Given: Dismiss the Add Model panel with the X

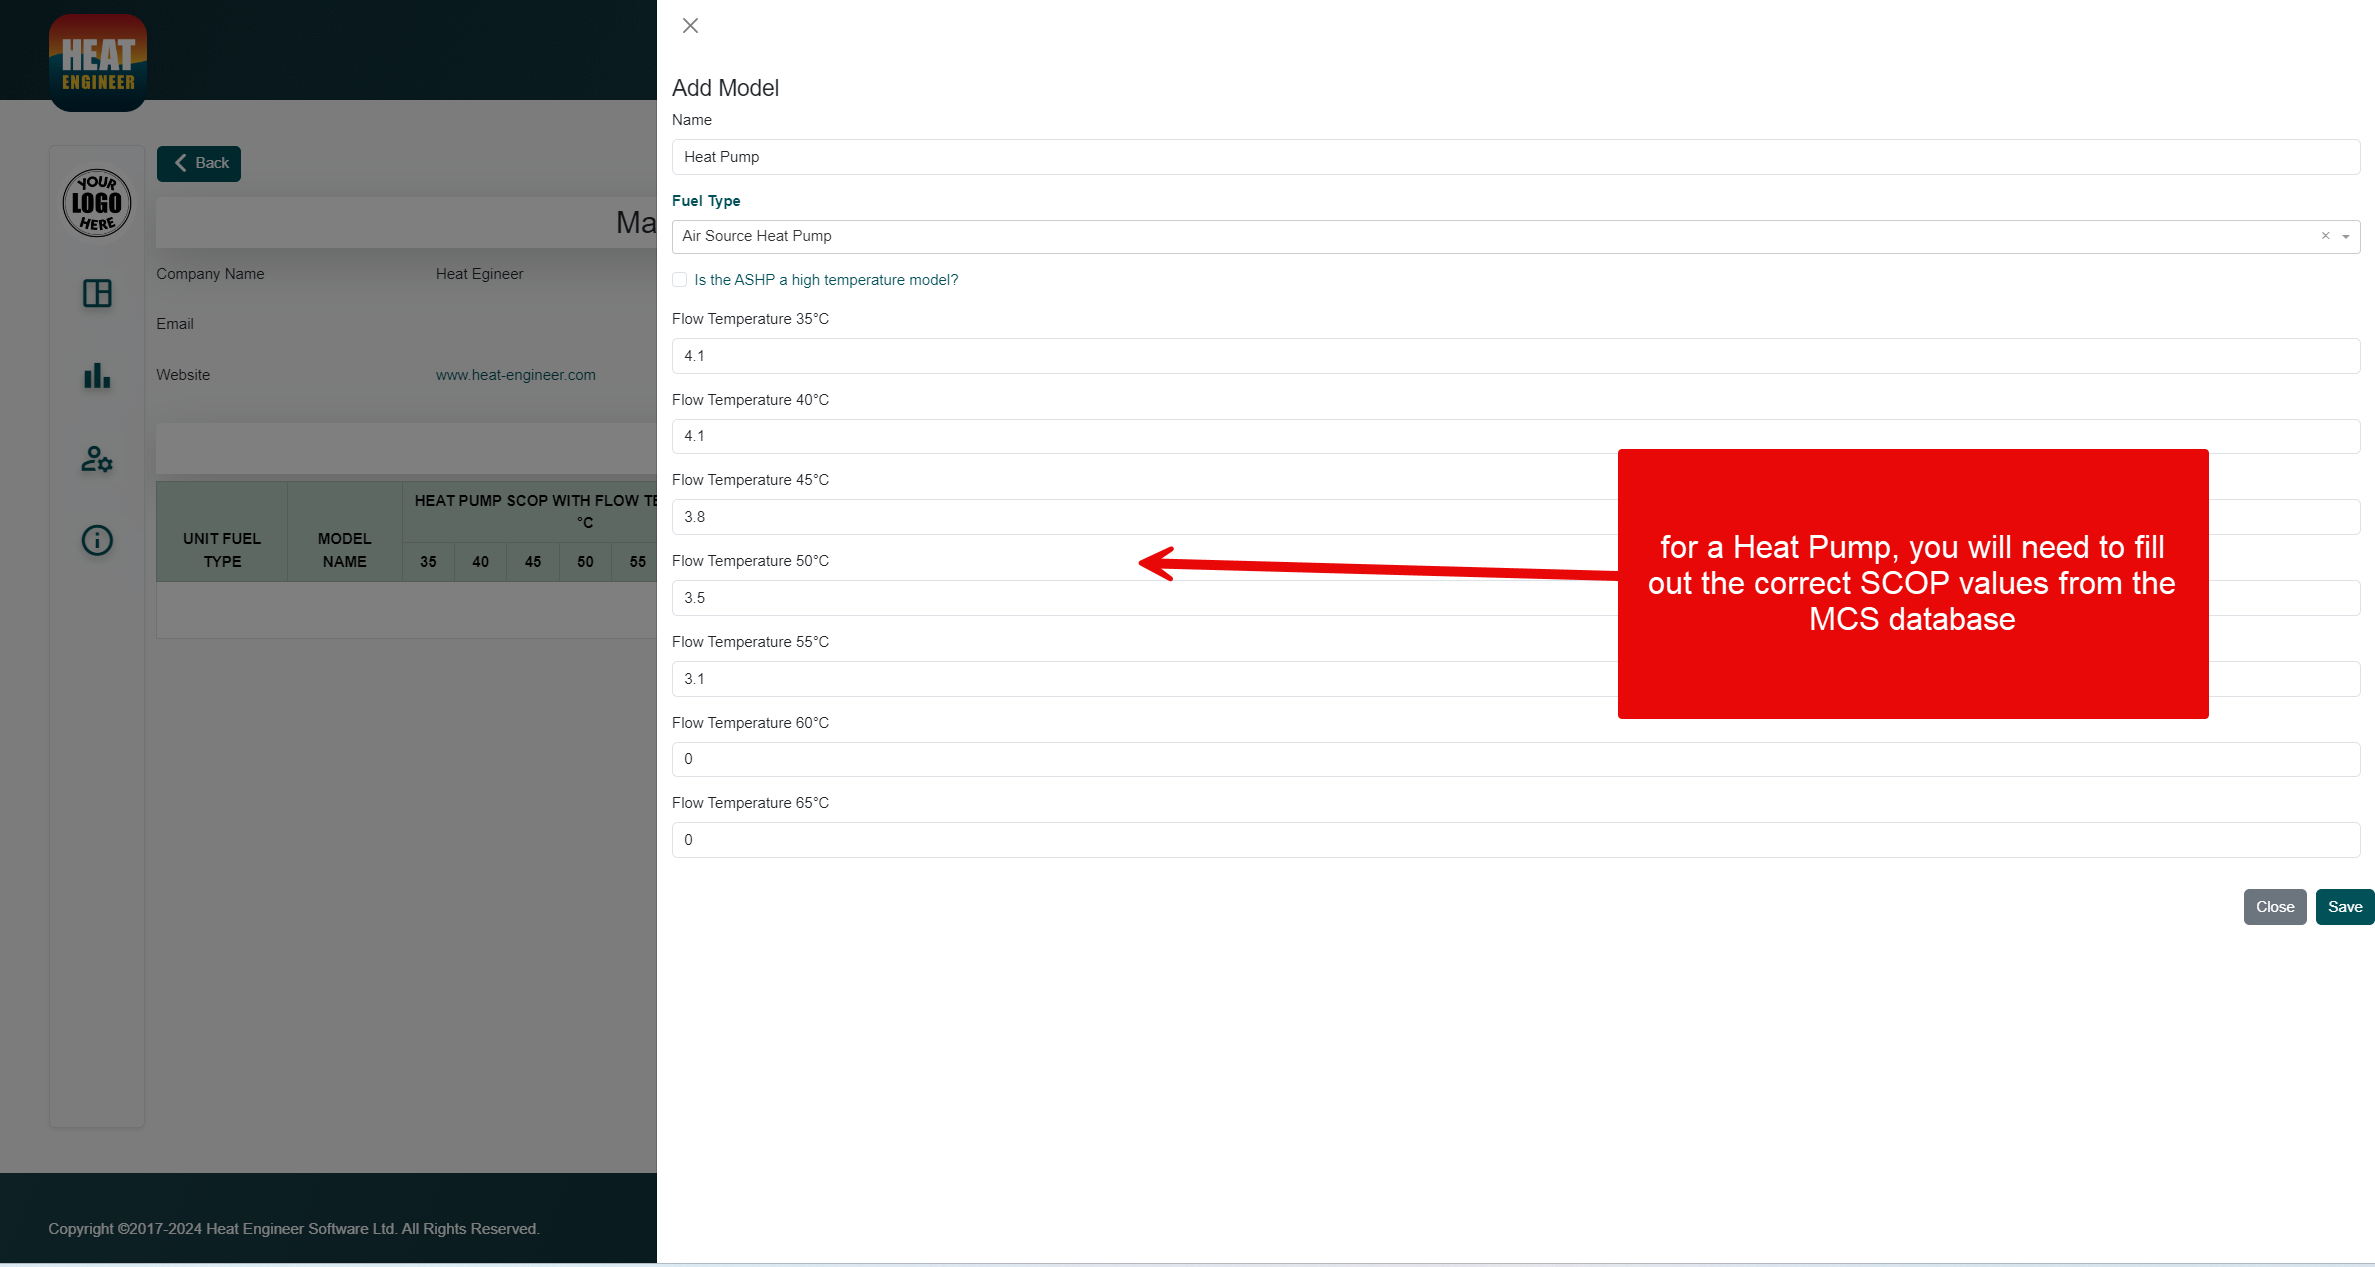Looking at the screenshot, I should tap(690, 25).
